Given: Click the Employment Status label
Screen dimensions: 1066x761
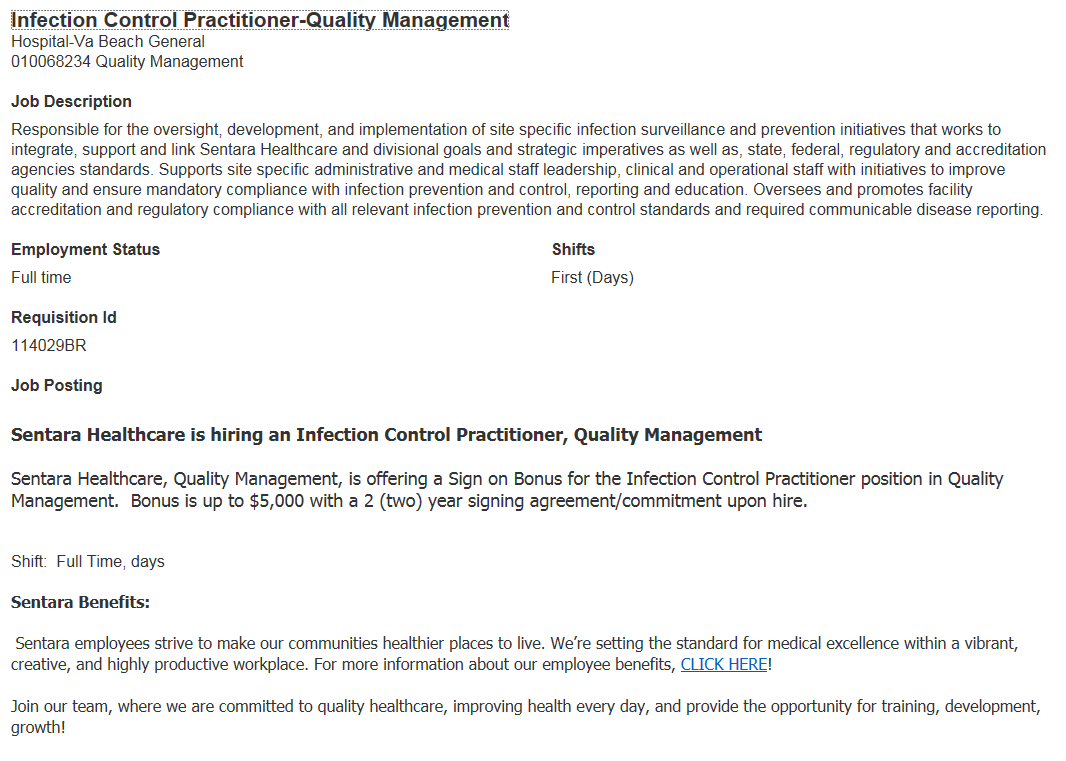Looking at the screenshot, I should click(85, 250).
